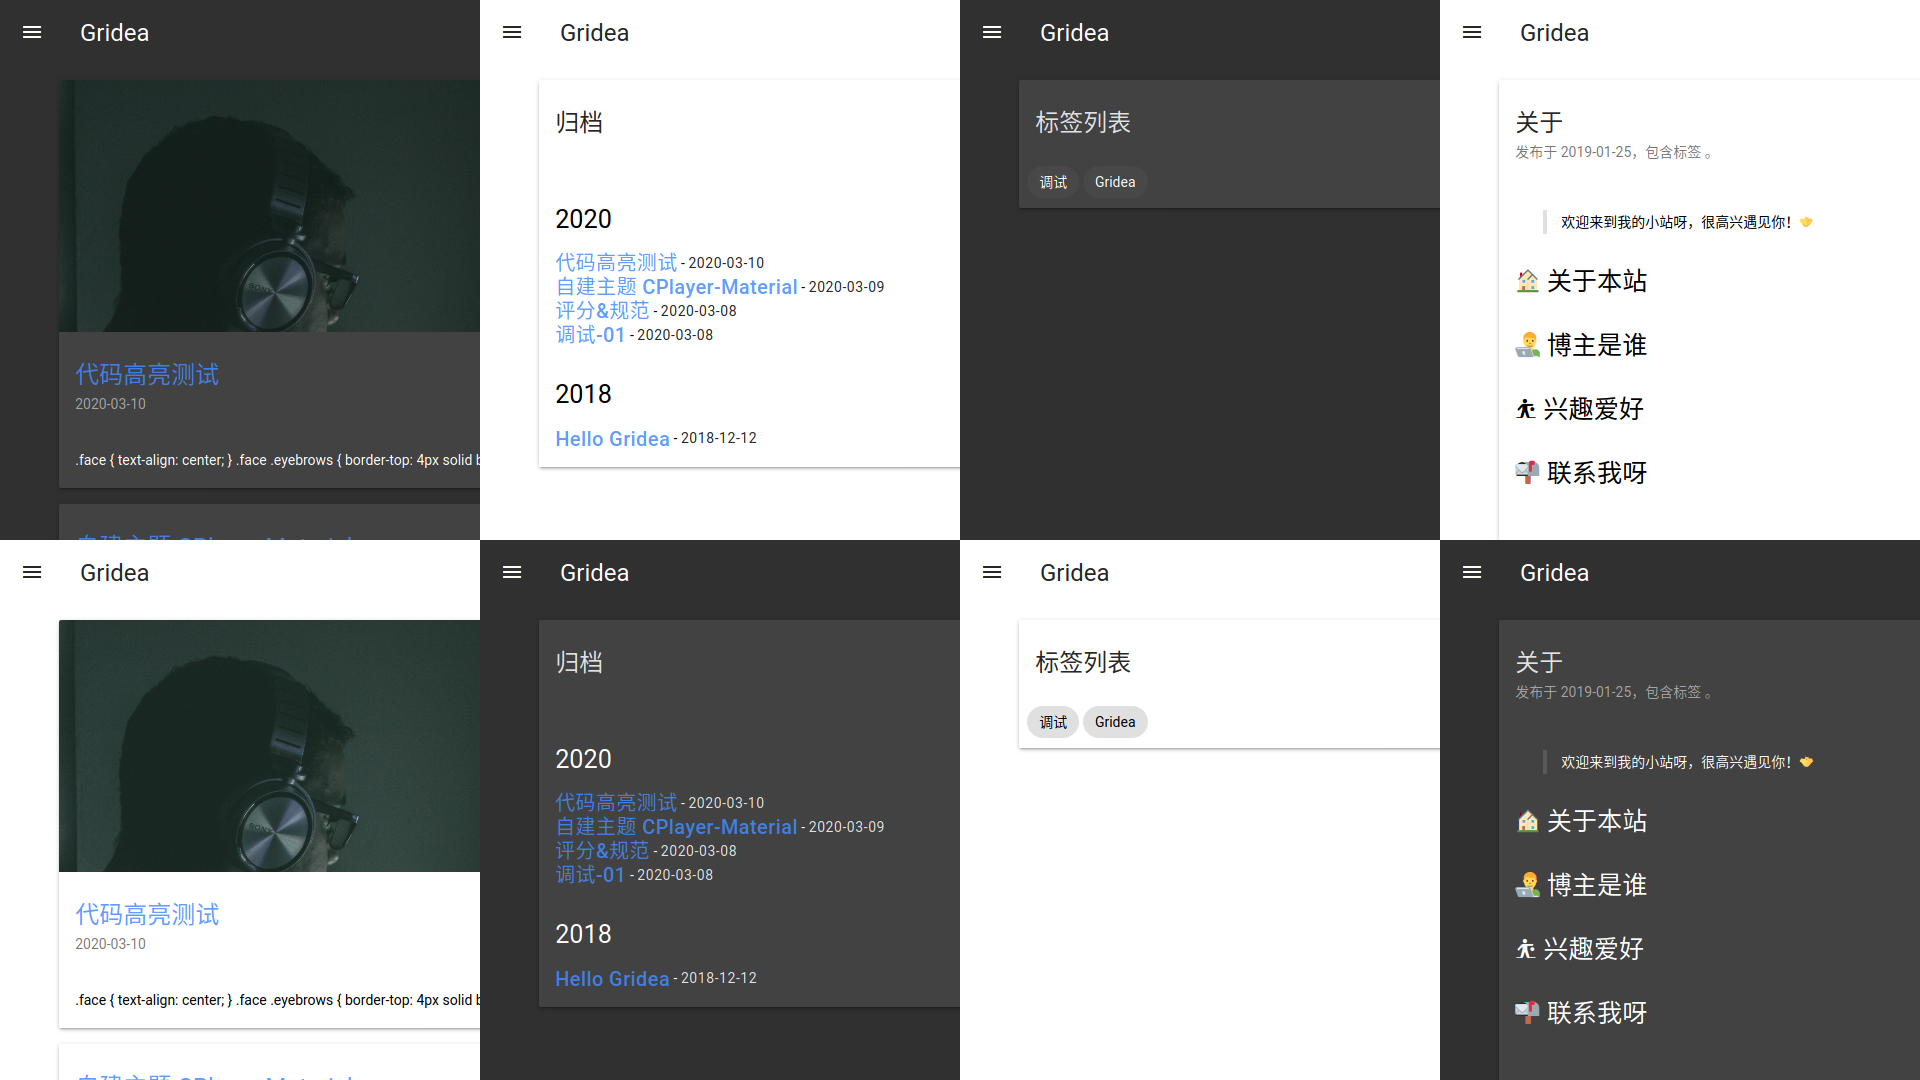The image size is (1920, 1080).
Task: Open the post 自建主题 CPlayer-Material
Action: point(676,287)
